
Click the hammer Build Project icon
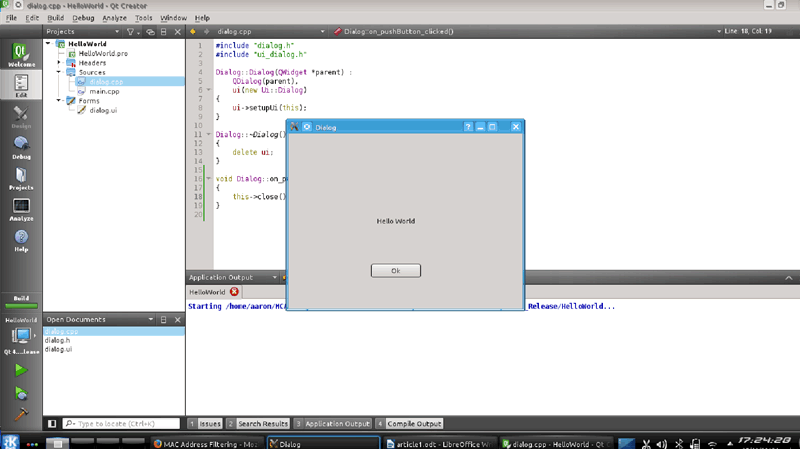pos(21,414)
